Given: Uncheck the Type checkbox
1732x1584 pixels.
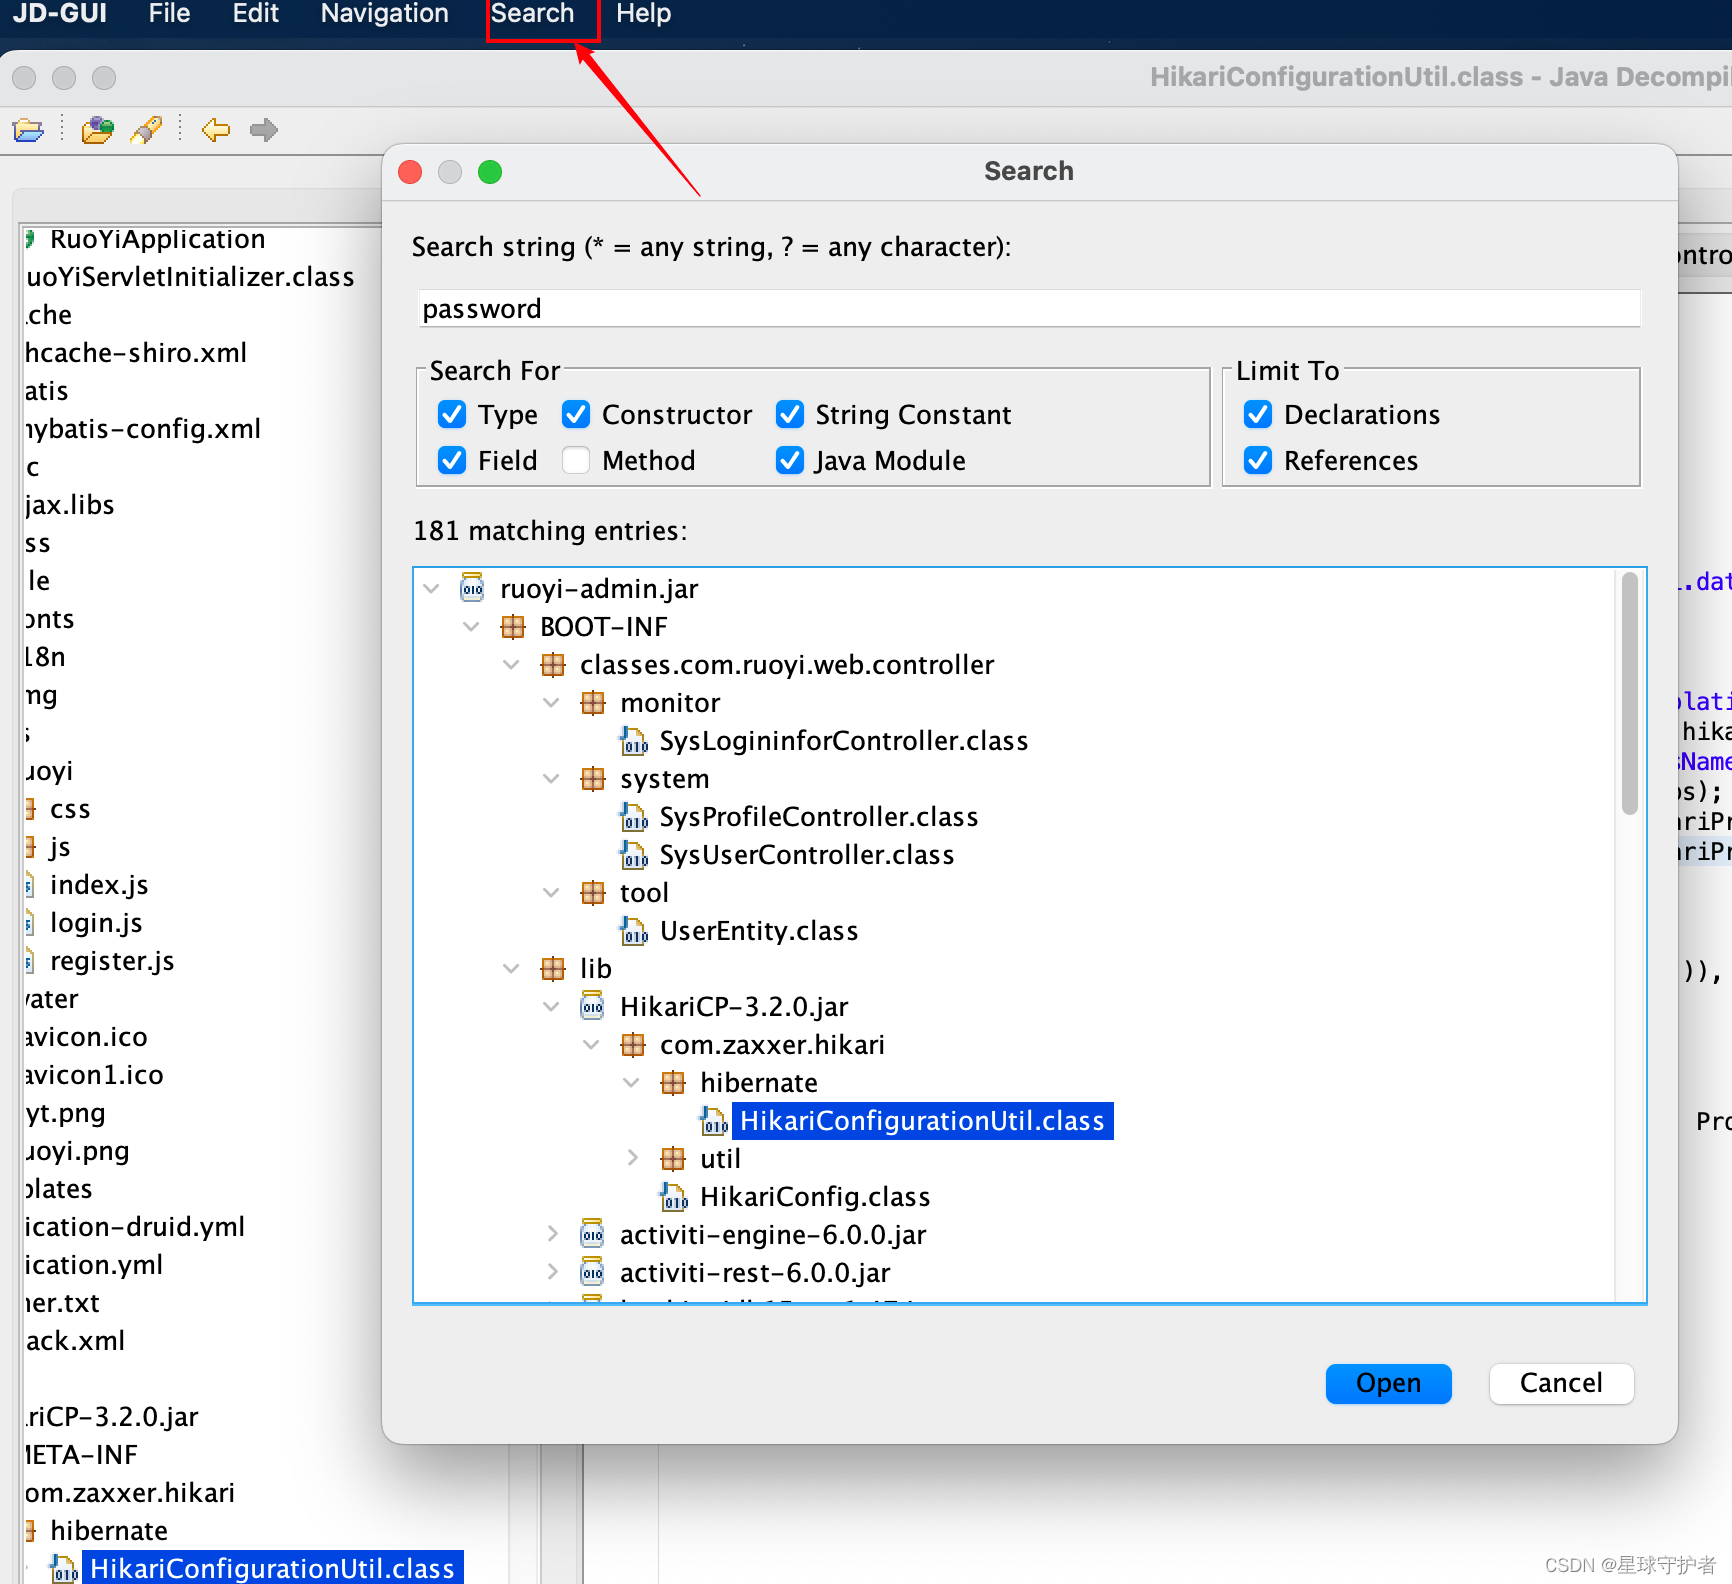Looking at the screenshot, I should pos(452,414).
